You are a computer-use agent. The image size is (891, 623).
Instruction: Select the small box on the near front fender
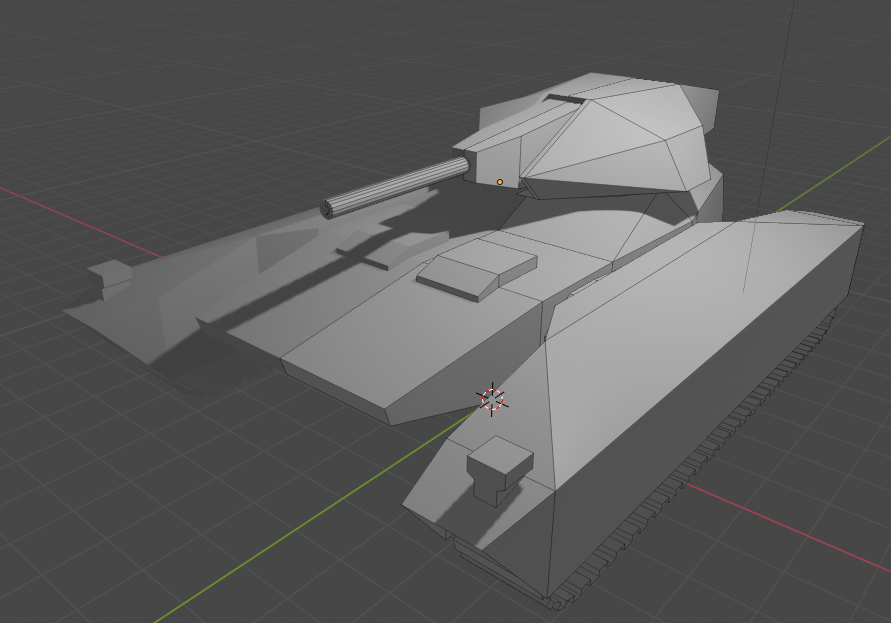click(x=499, y=470)
